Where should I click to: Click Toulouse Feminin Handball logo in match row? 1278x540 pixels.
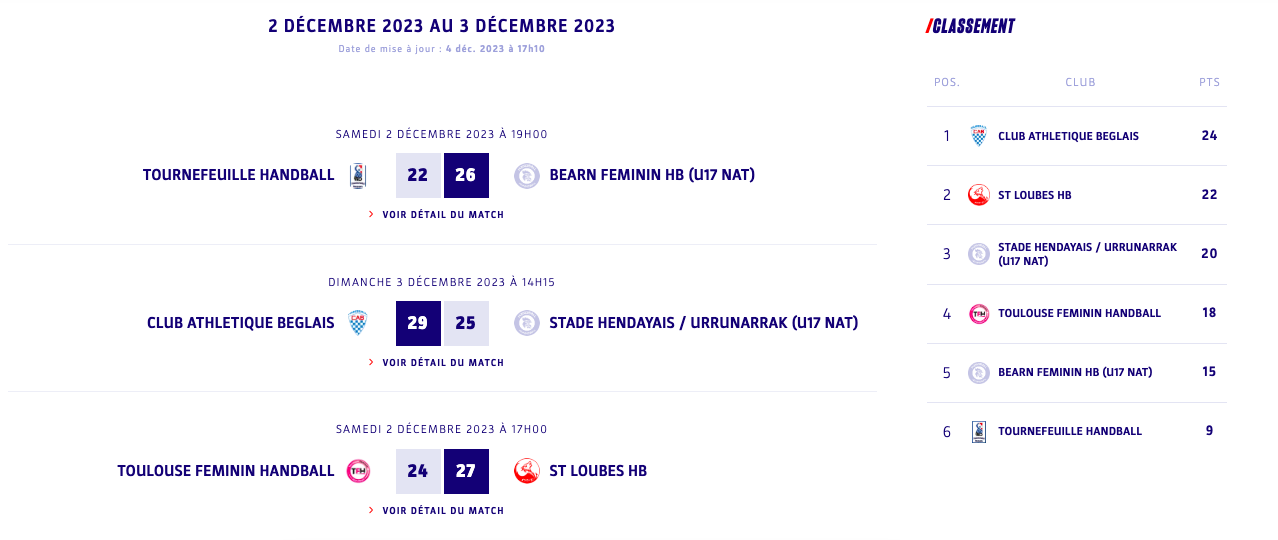tap(358, 471)
